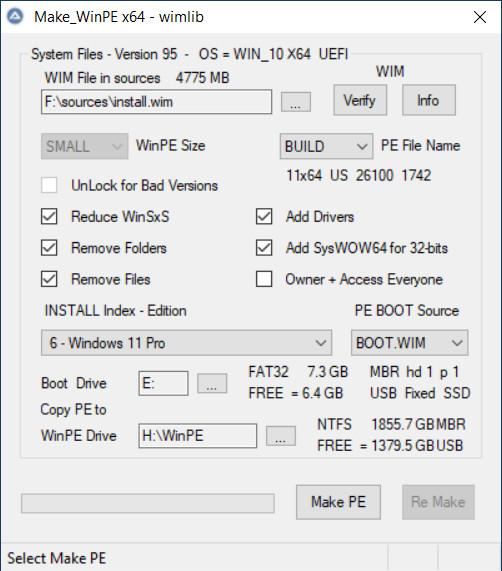The width and height of the screenshot is (502, 571).
Task: Click the Verify WIM button
Action: click(360, 100)
